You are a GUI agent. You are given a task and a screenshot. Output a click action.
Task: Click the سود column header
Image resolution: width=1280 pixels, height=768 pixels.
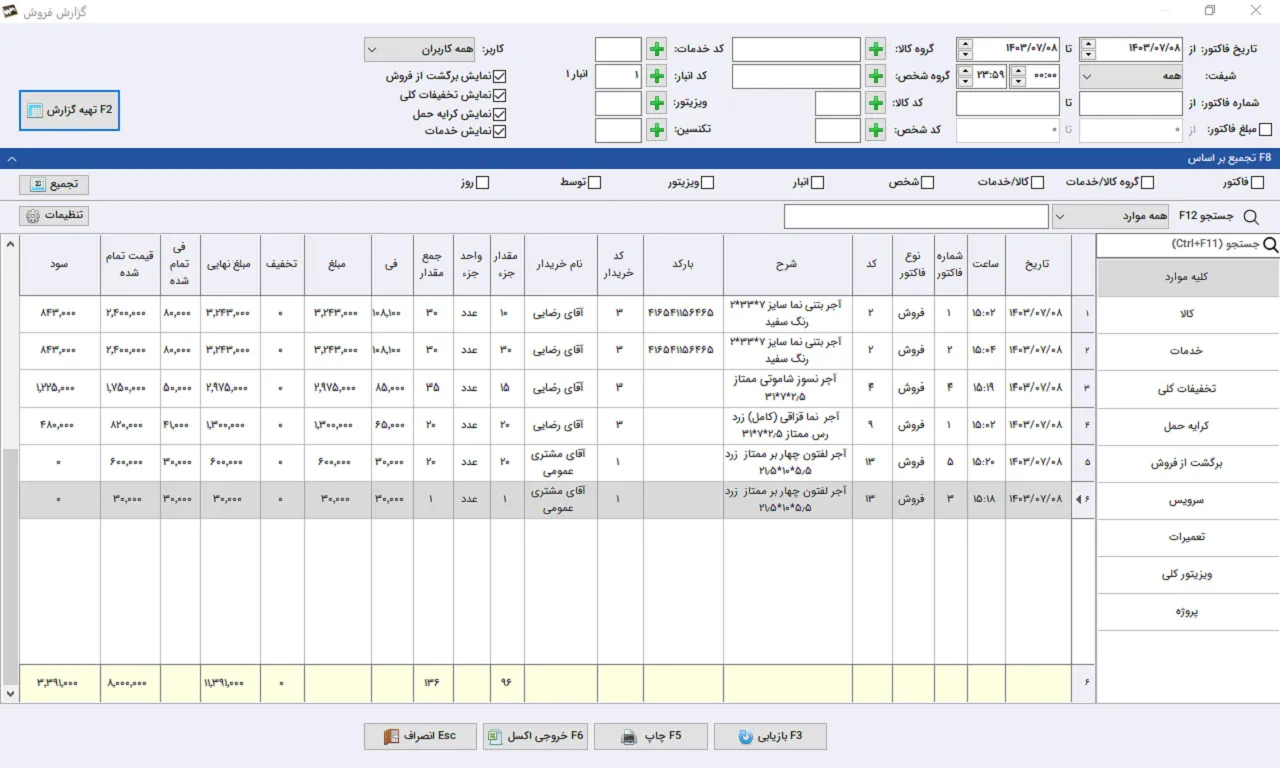click(60, 265)
